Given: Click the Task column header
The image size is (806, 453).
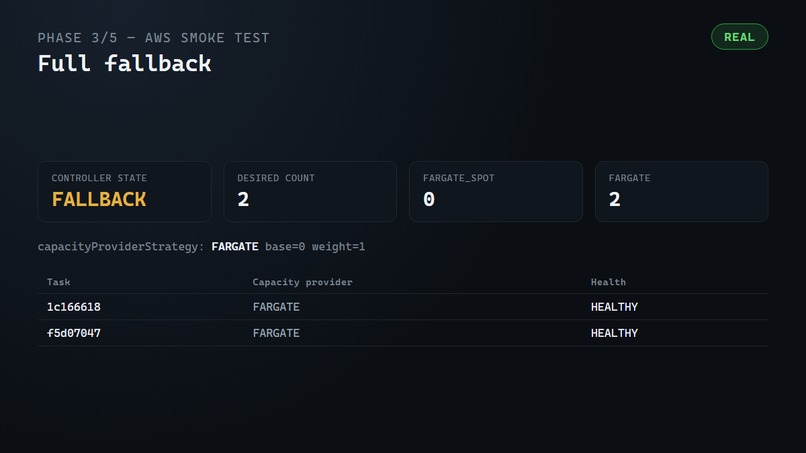Looking at the screenshot, I should pyautogui.click(x=59, y=282).
